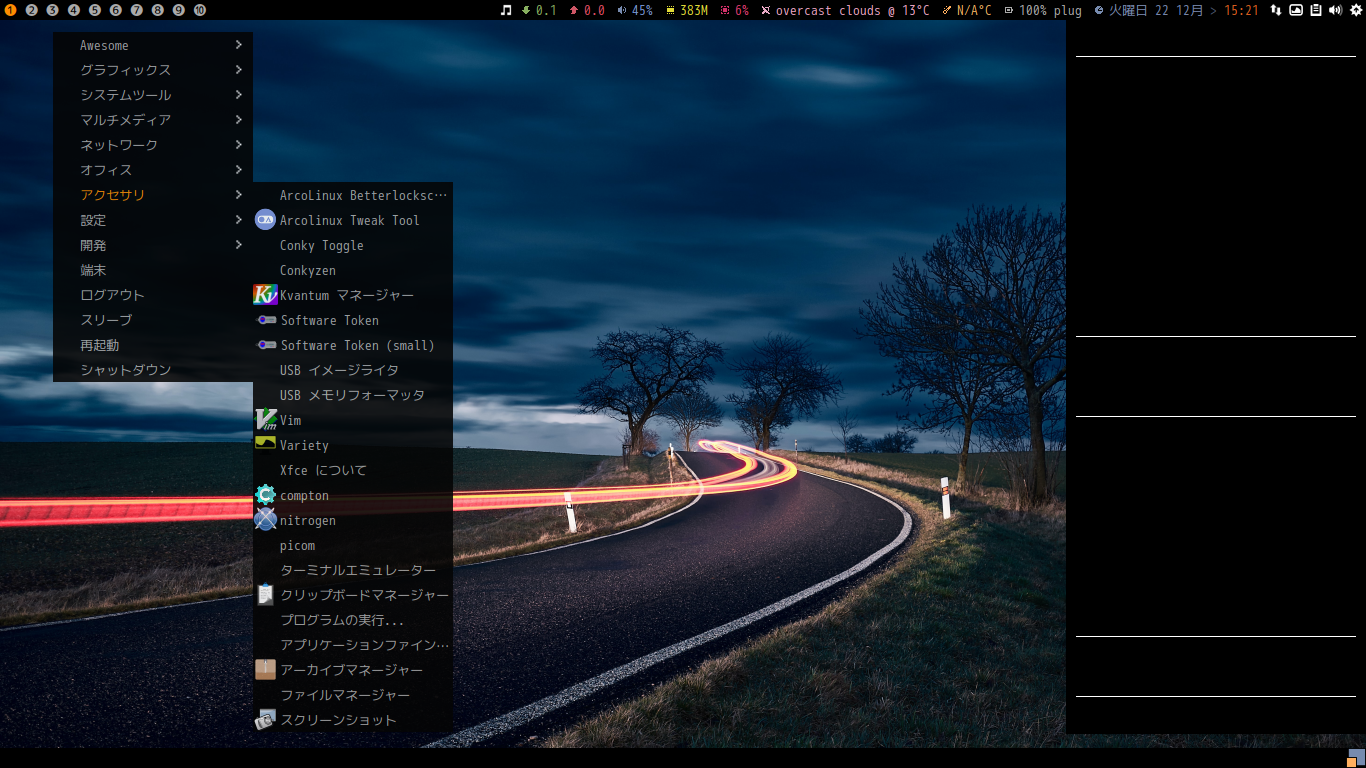Open アーカイブマネージャー
The height and width of the screenshot is (768, 1366).
click(353, 670)
